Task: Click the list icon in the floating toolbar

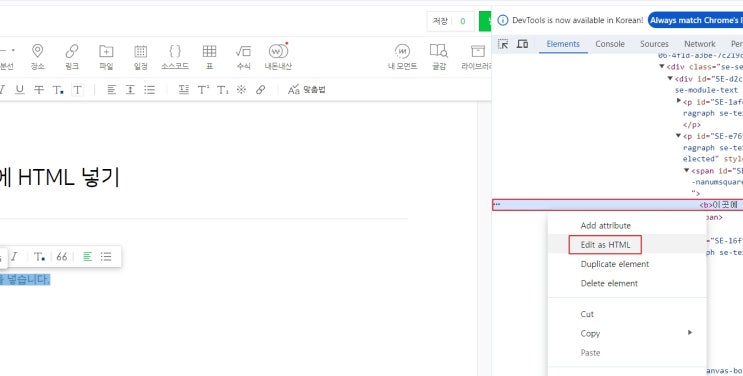Action: (106, 257)
